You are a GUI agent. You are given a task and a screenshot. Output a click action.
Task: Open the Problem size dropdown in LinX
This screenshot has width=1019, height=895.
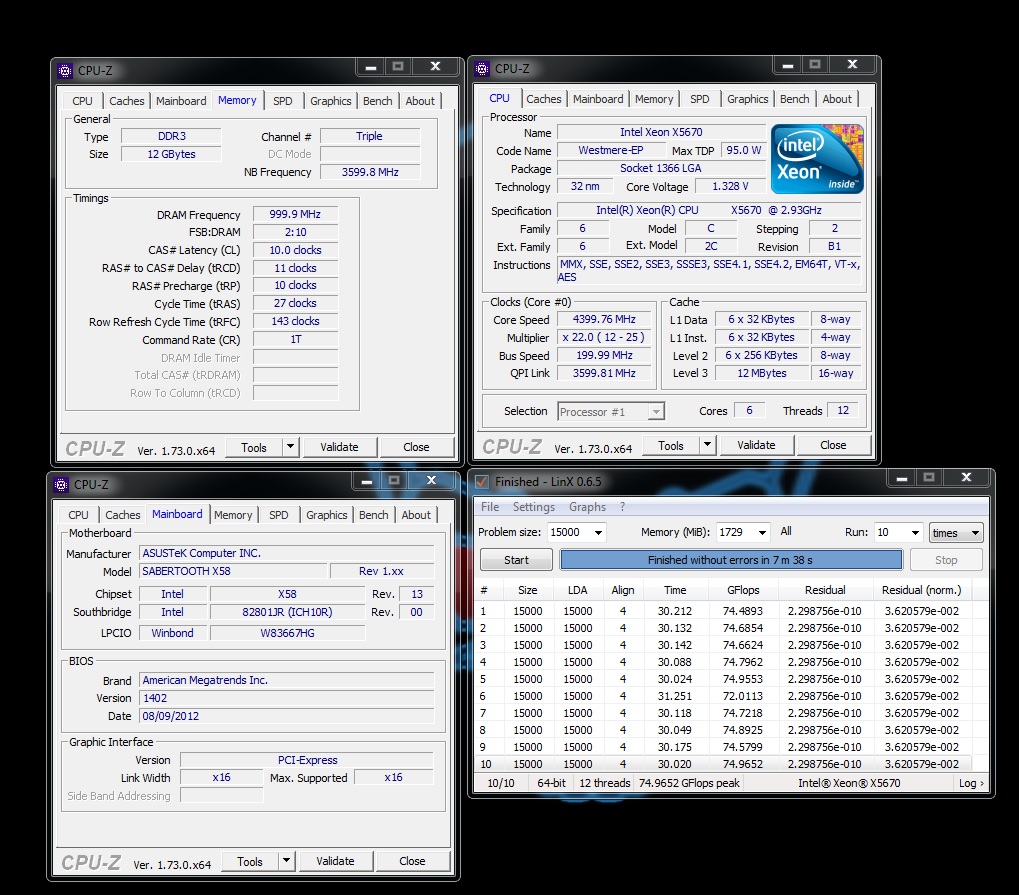pos(599,532)
